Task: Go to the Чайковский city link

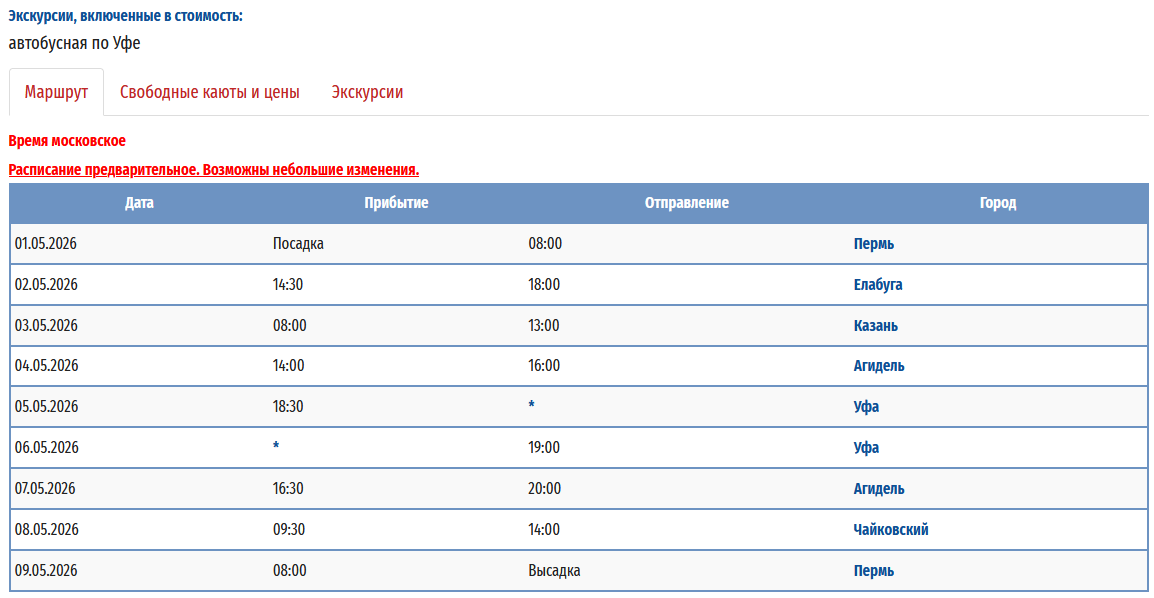Action: [x=890, y=530]
